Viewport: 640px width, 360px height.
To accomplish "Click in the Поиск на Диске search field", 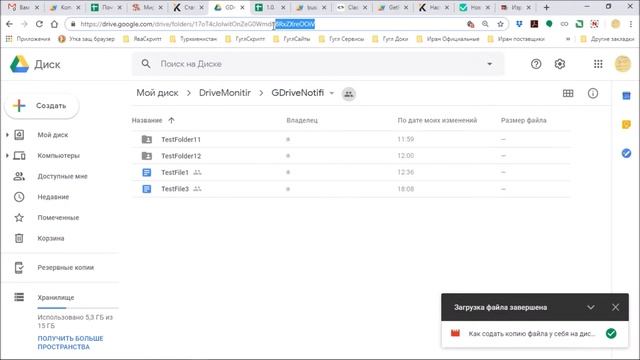I will (318, 64).
